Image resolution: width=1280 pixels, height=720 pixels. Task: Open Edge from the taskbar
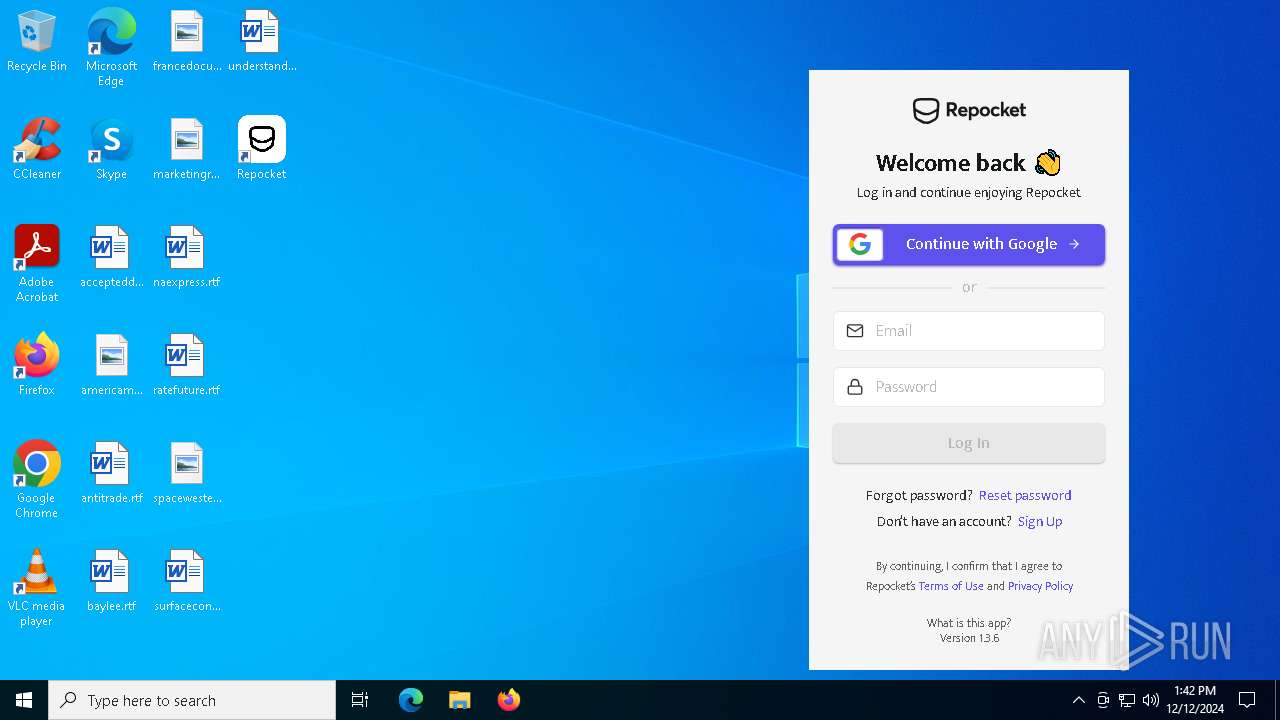coord(411,700)
